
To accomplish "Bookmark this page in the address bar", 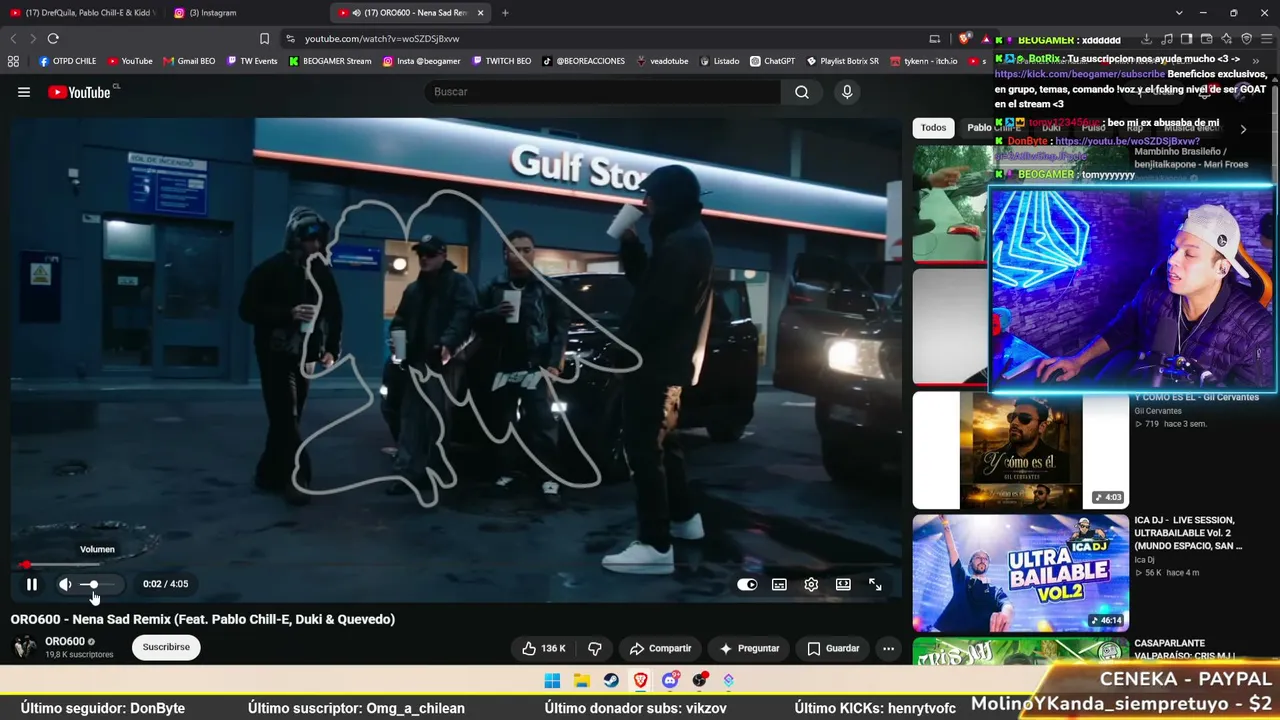I will [x=264, y=39].
